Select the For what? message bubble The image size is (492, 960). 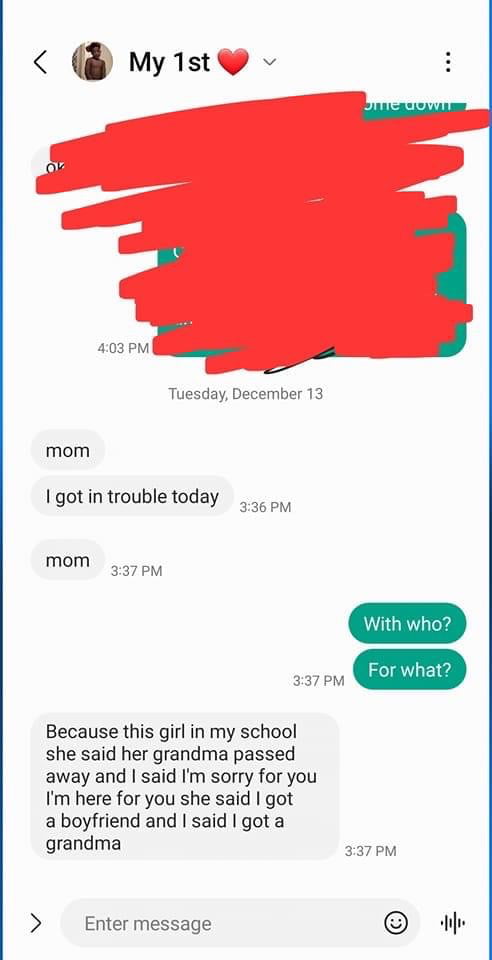point(409,670)
